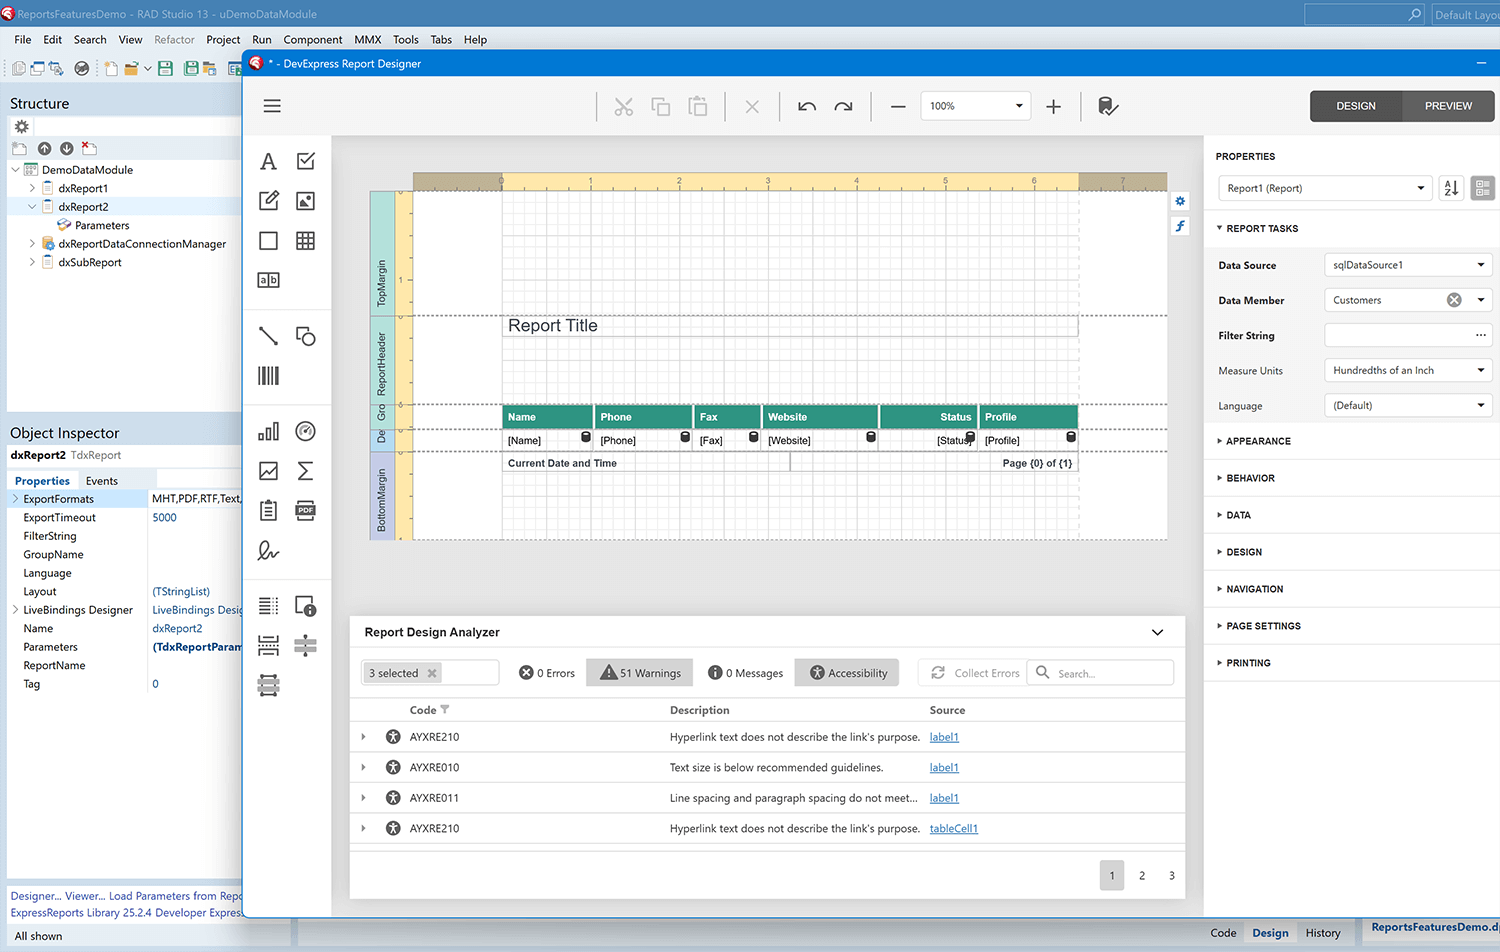Click the Cut scissors icon
This screenshot has height=952, width=1500.
pyautogui.click(x=624, y=106)
